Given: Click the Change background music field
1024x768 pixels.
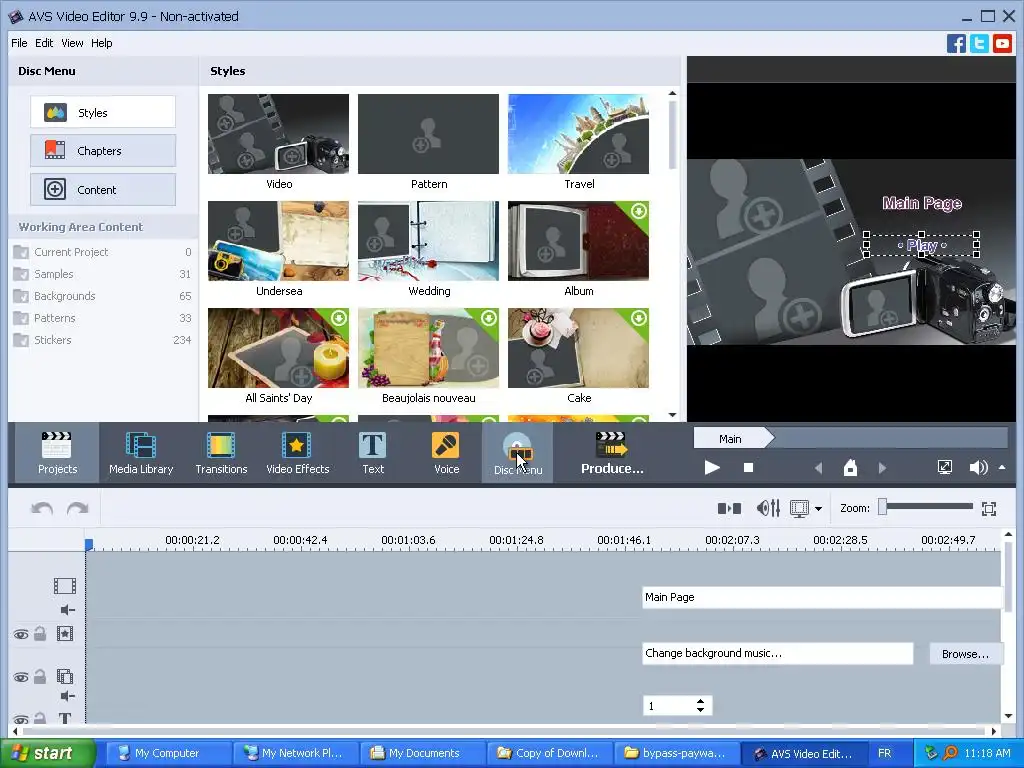Looking at the screenshot, I should (777, 653).
